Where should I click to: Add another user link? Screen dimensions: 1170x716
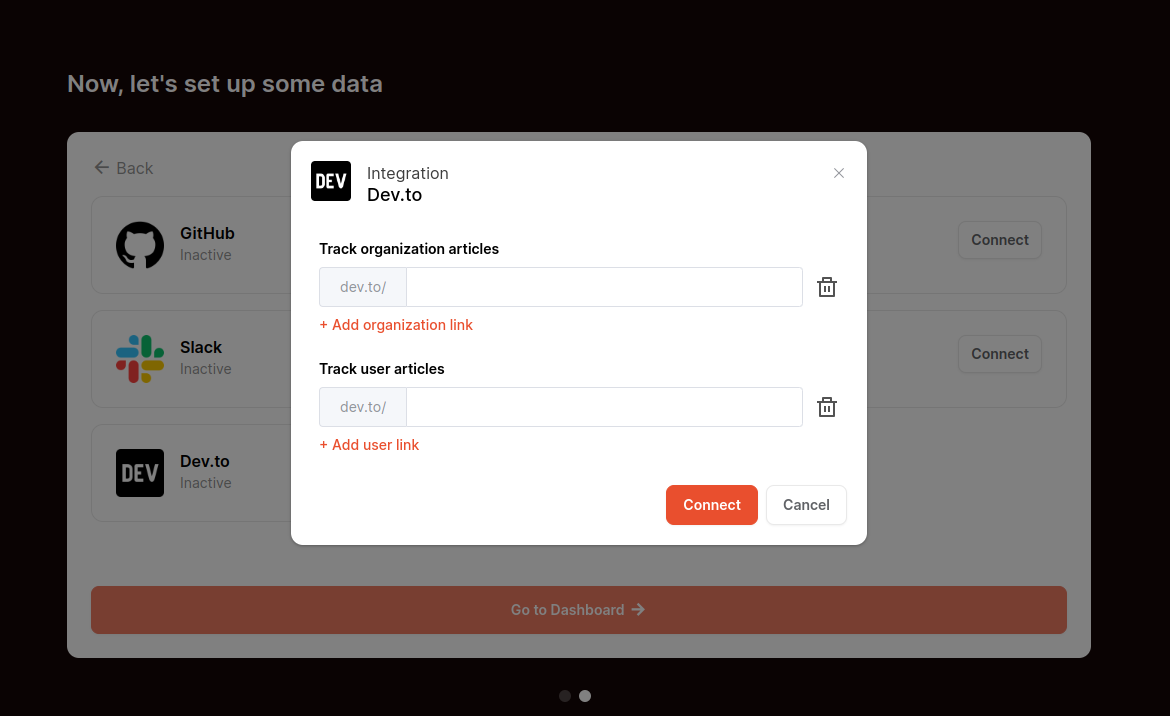click(369, 445)
